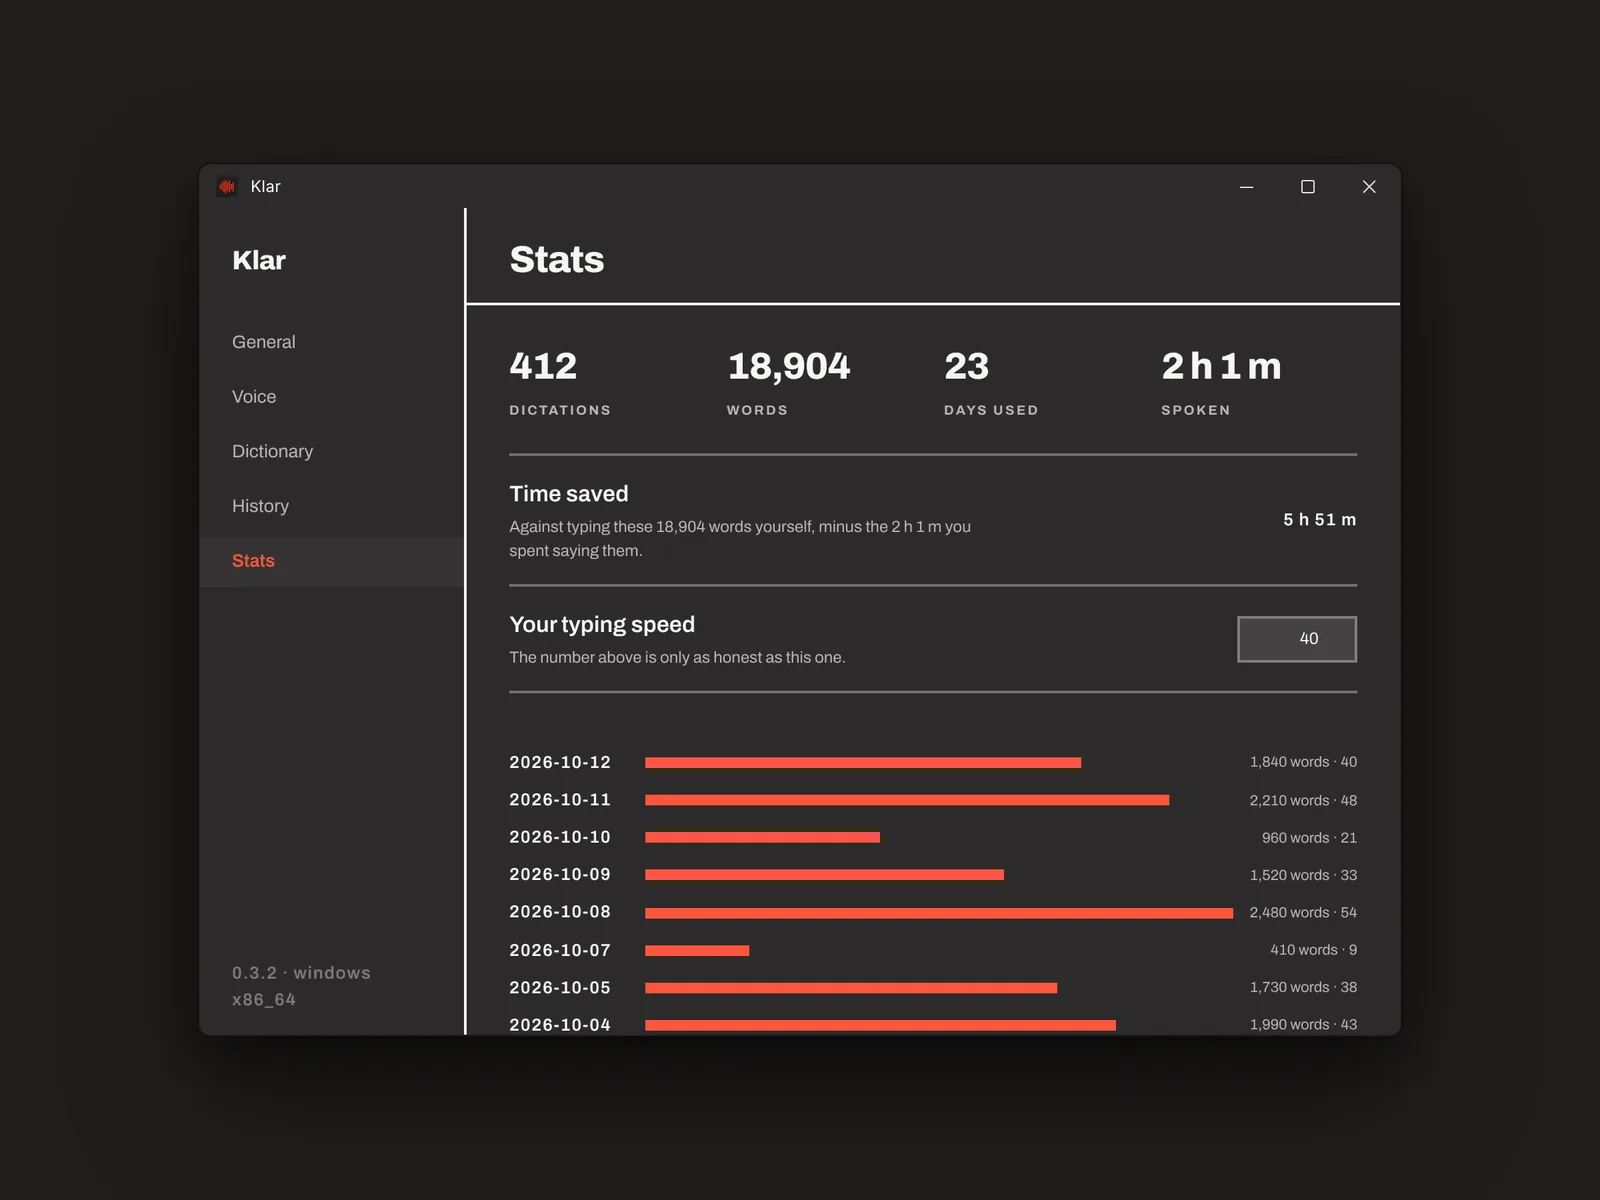The image size is (1600, 1200).
Task: Select the 2026-10-11 date row
Action: (933, 800)
